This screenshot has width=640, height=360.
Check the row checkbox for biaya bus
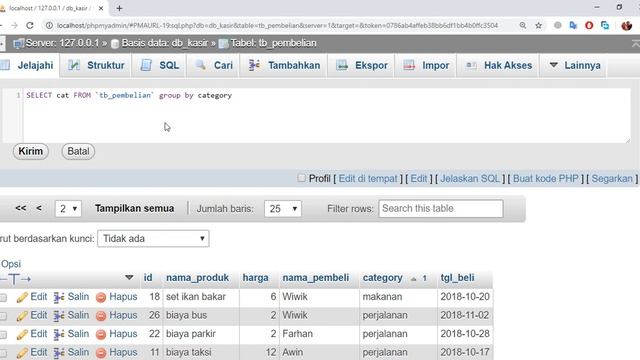3,316
